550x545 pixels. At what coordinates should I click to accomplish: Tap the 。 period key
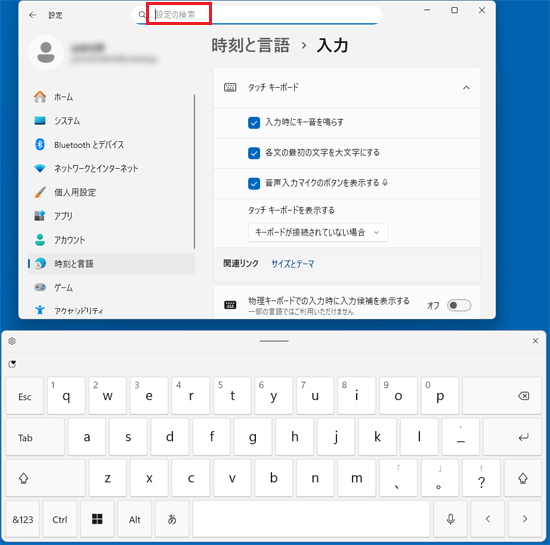pos(440,478)
